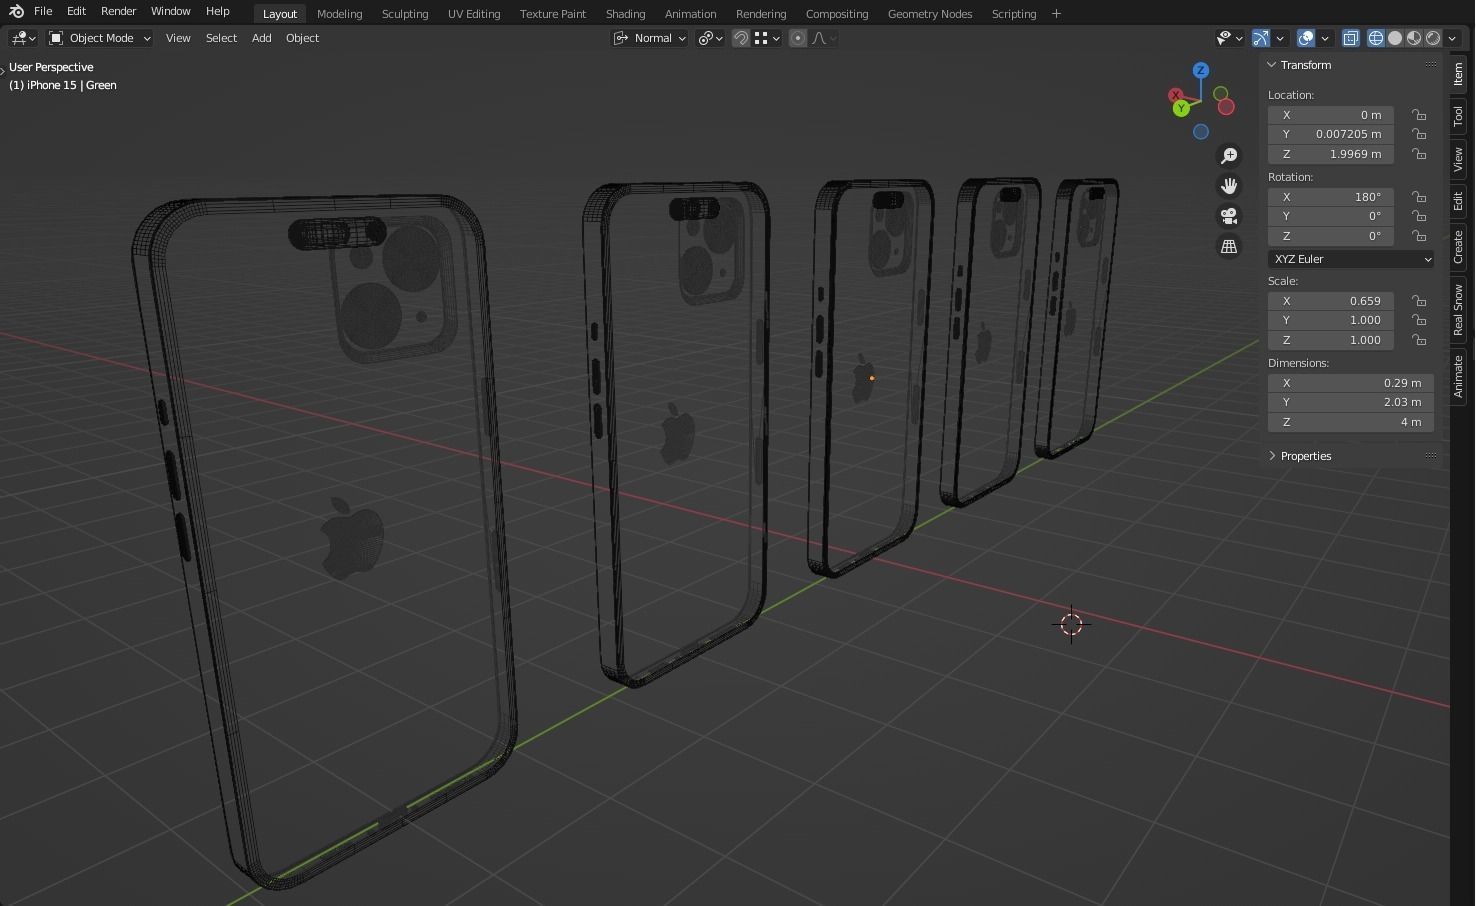Screen dimensions: 1476x906
Task: Open the object visibility eye dropdown
Action: pyautogui.click(x=1229, y=38)
